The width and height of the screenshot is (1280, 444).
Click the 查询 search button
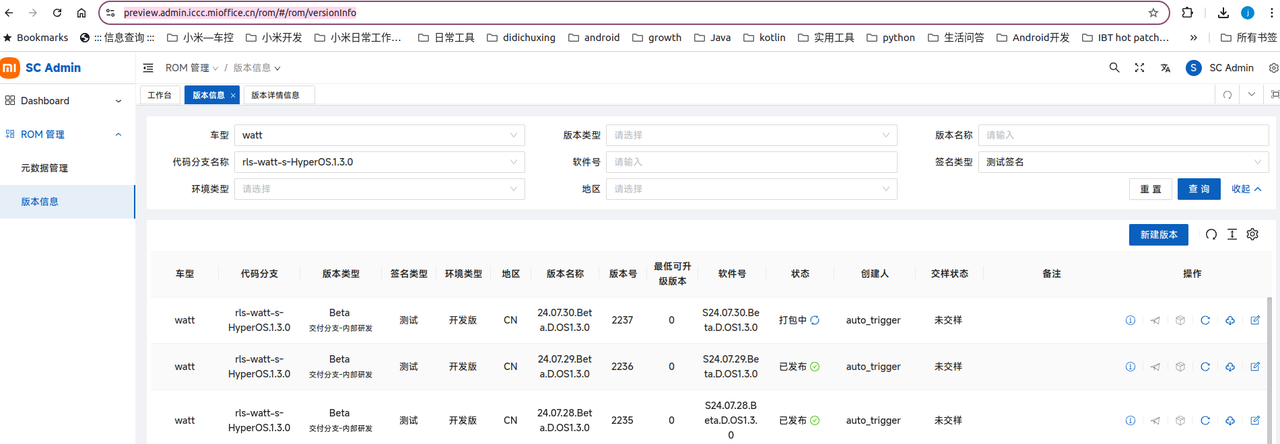1199,189
